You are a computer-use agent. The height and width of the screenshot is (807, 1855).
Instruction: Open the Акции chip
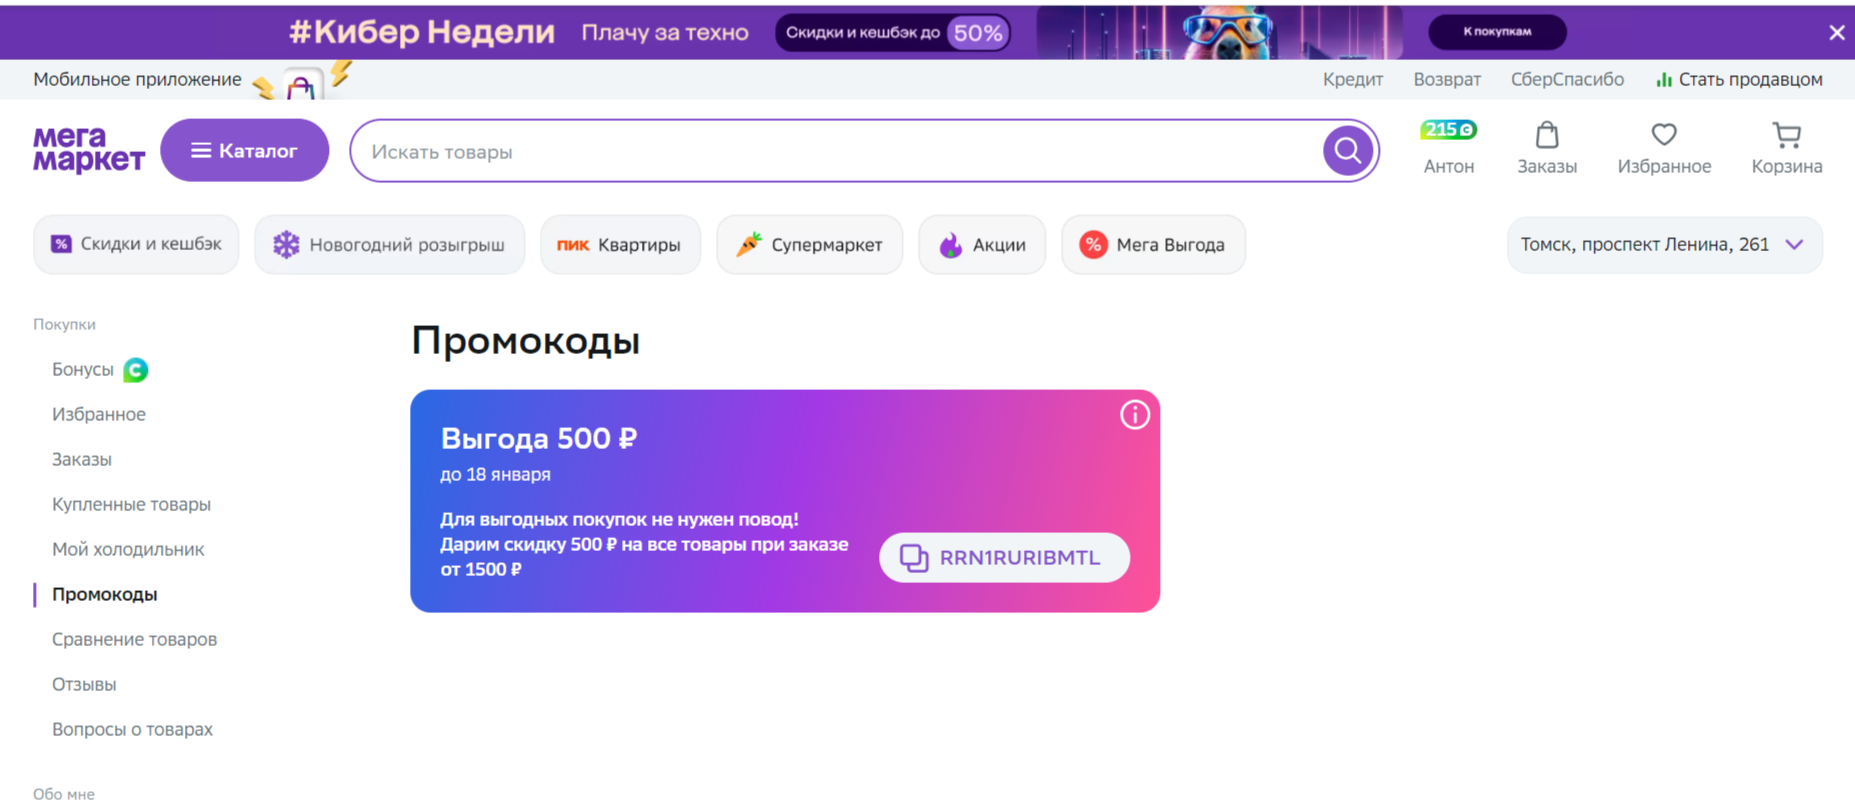(982, 245)
